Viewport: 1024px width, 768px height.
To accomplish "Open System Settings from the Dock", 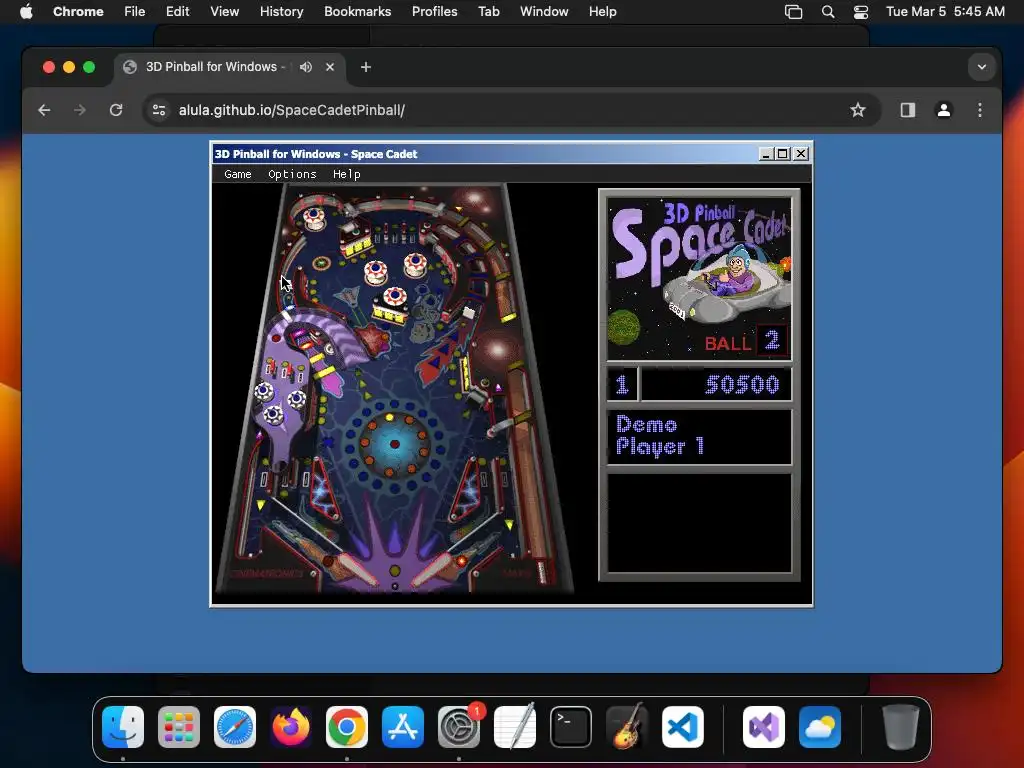I will (x=458, y=727).
